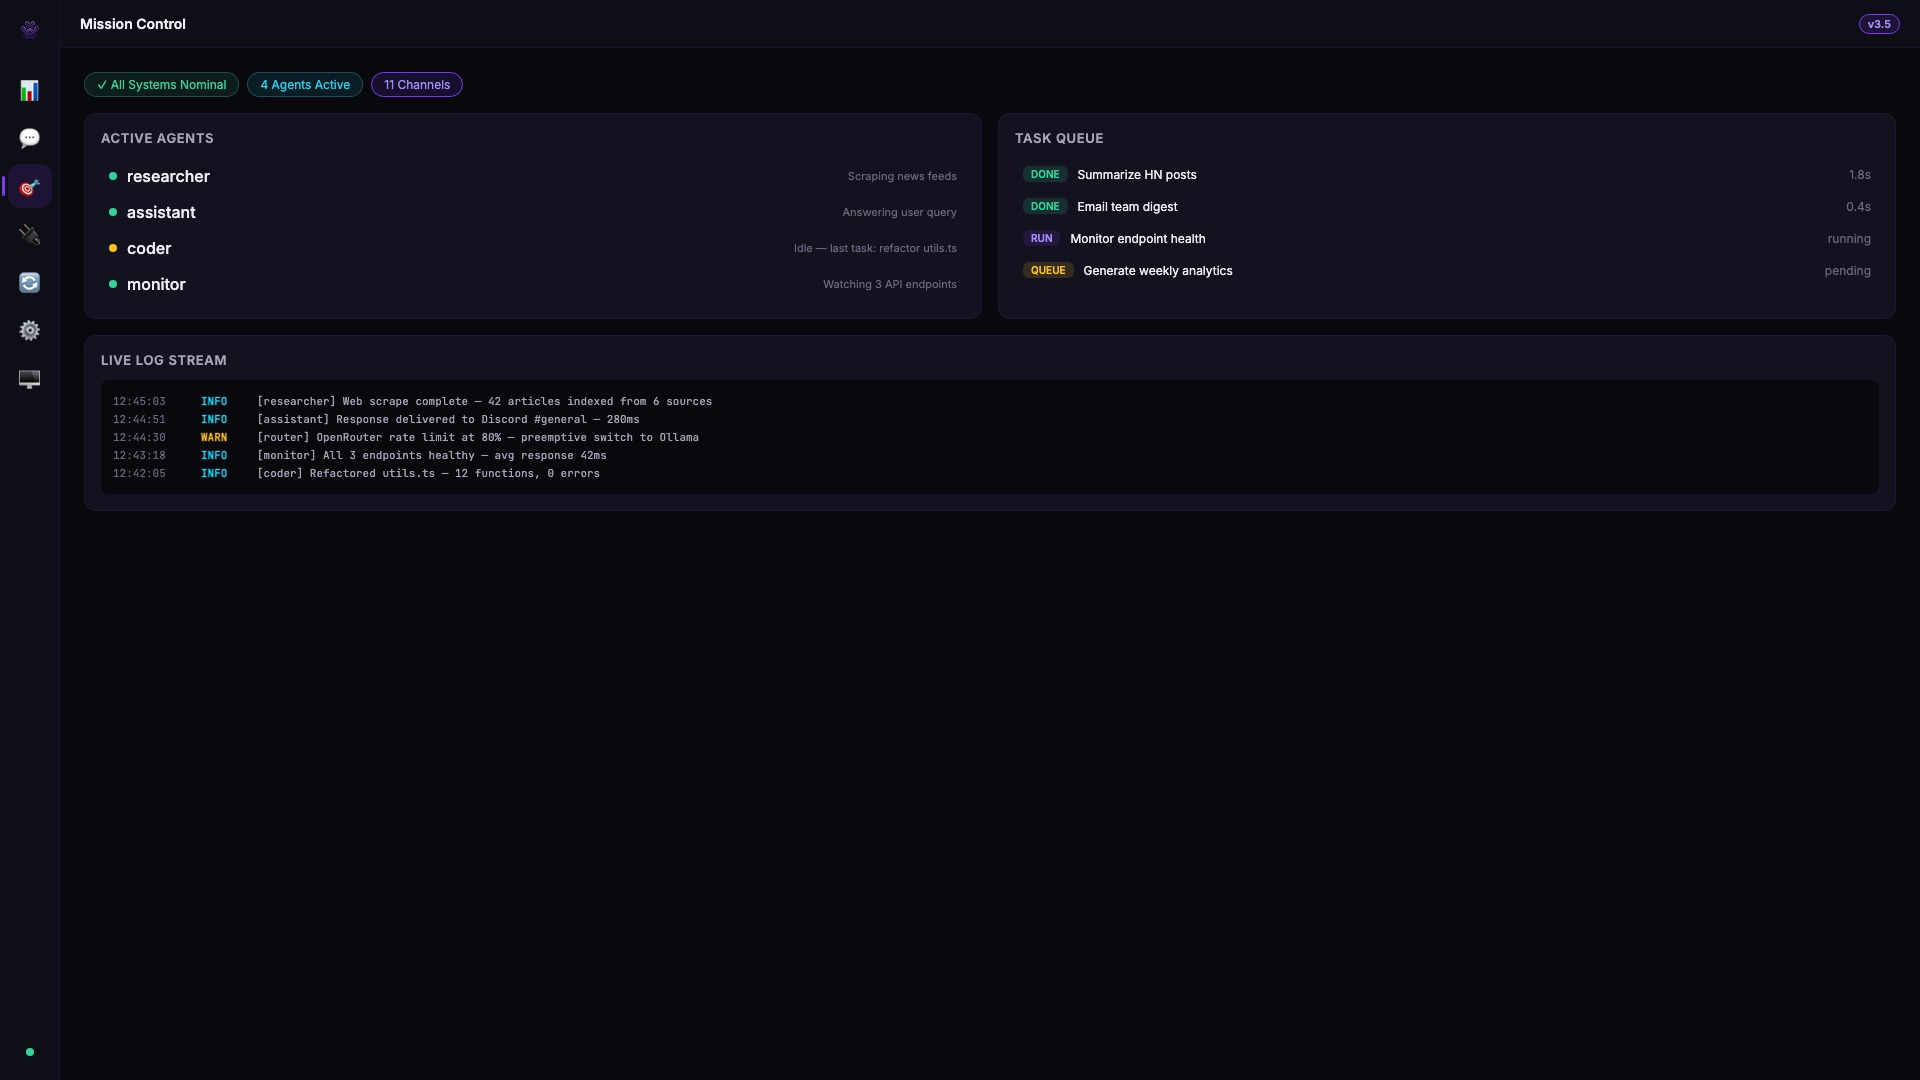Open the bar chart dashboard icon

click(30, 91)
